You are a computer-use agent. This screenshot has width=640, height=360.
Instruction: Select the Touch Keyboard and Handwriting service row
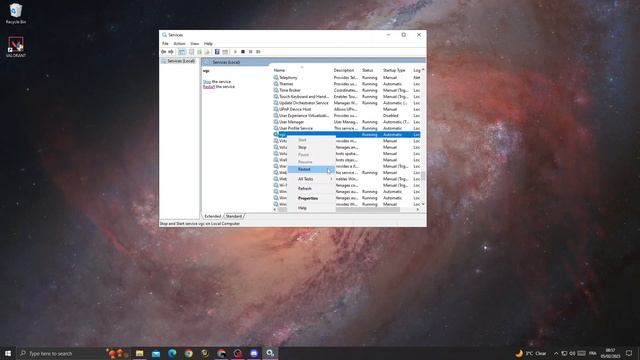(346, 97)
